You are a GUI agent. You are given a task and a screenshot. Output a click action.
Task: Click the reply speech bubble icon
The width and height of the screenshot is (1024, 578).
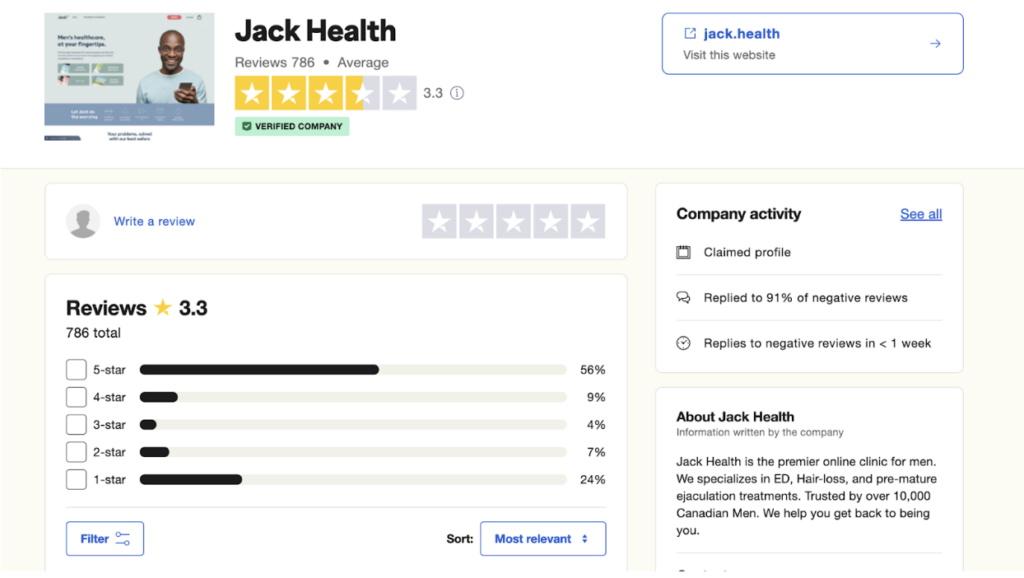coord(684,298)
